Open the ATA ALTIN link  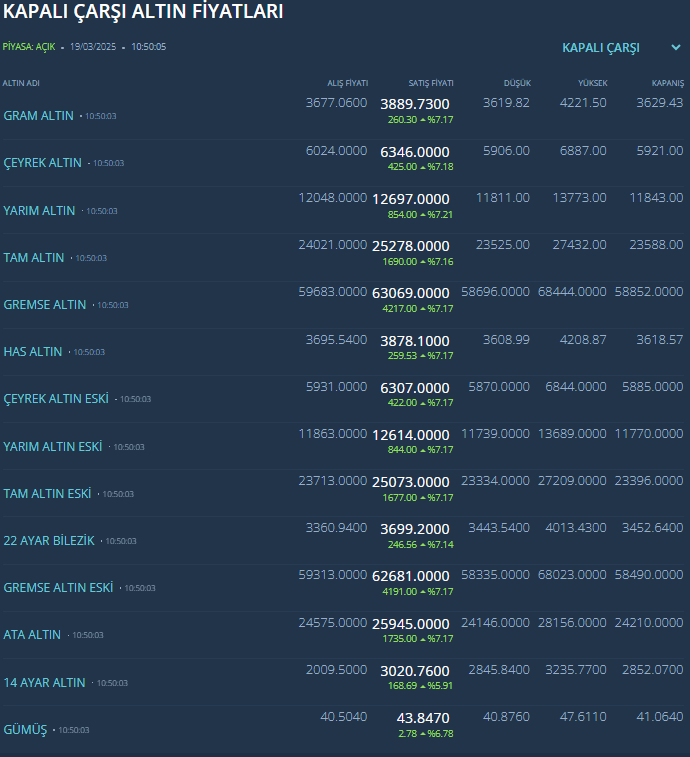coord(32,634)
